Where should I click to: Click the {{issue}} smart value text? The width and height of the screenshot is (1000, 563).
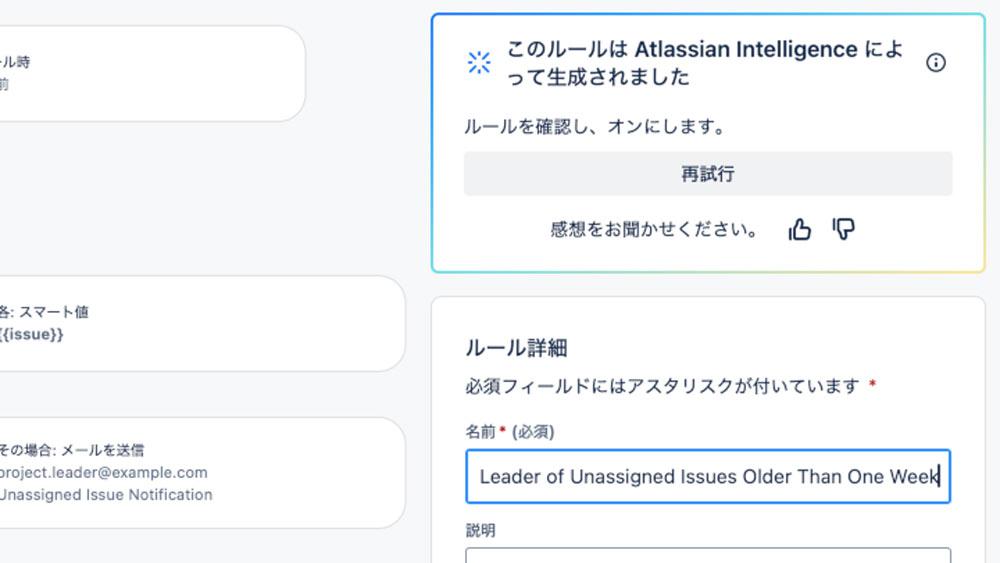(x=31, y=334)
